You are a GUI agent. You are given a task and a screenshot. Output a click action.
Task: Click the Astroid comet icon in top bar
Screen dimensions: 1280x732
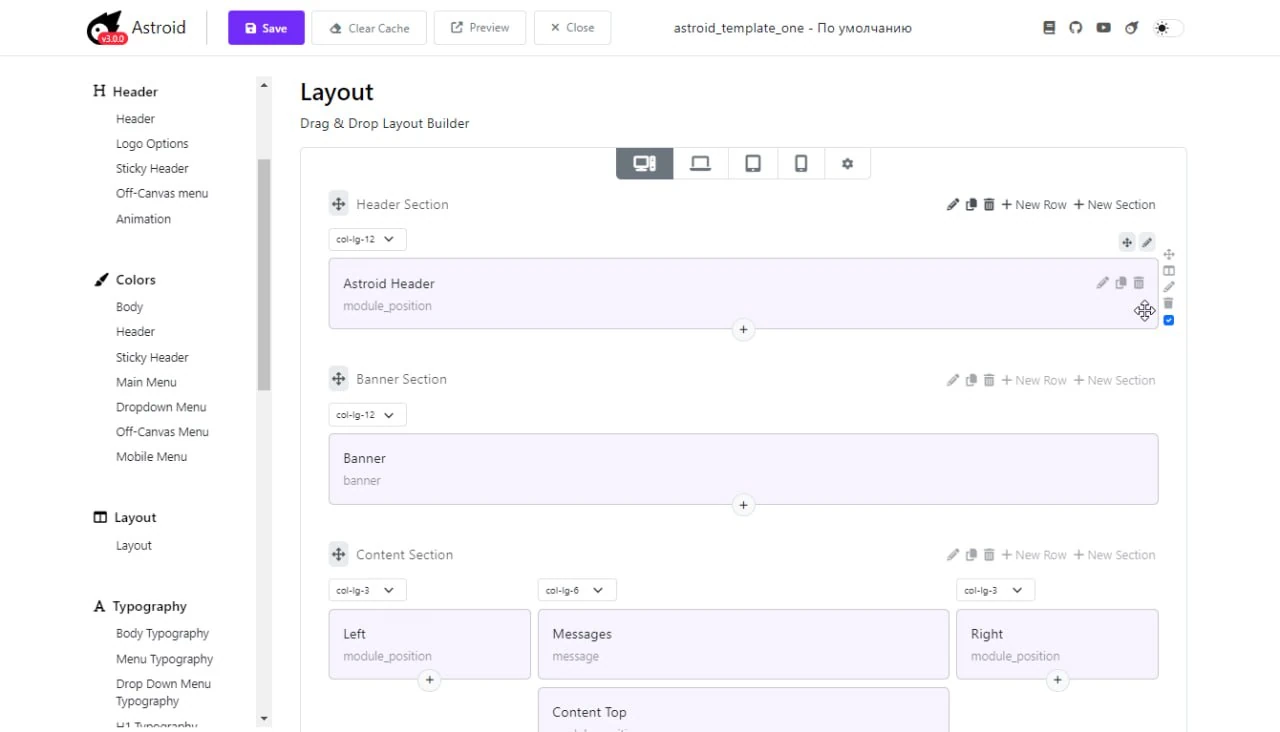1132,28
